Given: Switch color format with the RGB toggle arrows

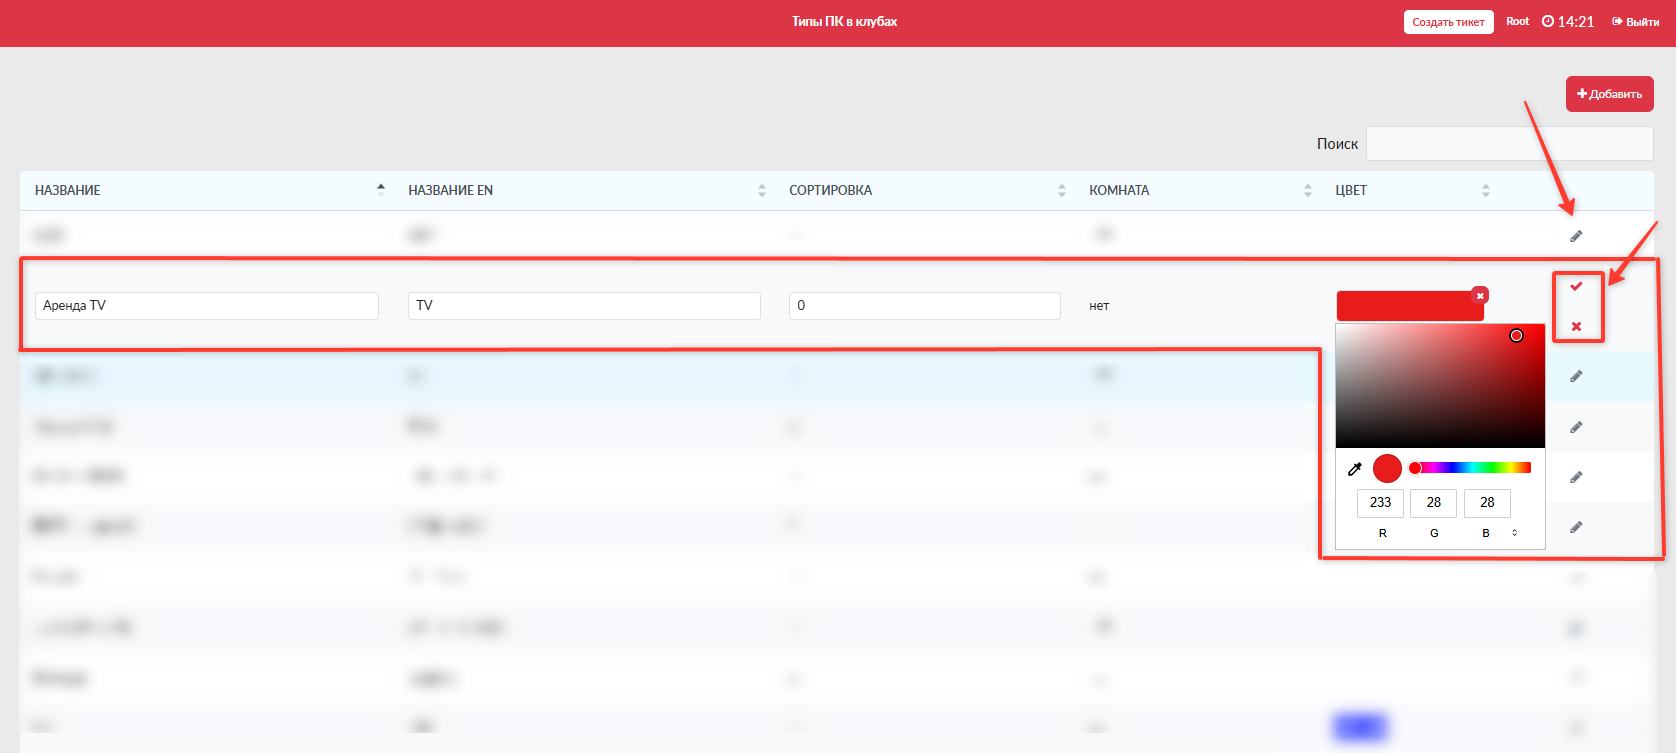Looking at the screenshot, I should click(1515, 533).
